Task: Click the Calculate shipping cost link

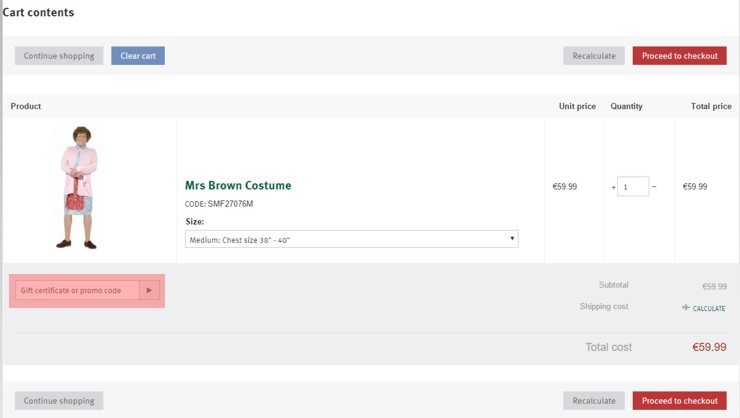Action: coord(709,309)
